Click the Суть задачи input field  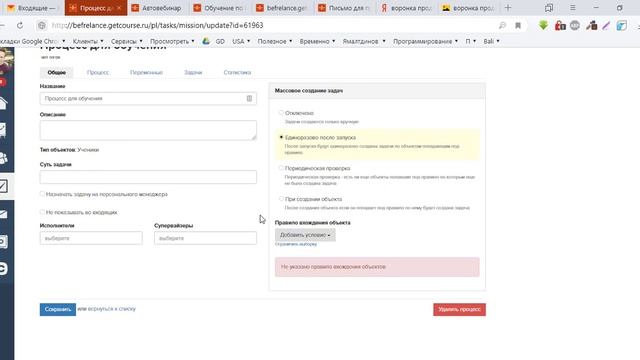[148, 177]
